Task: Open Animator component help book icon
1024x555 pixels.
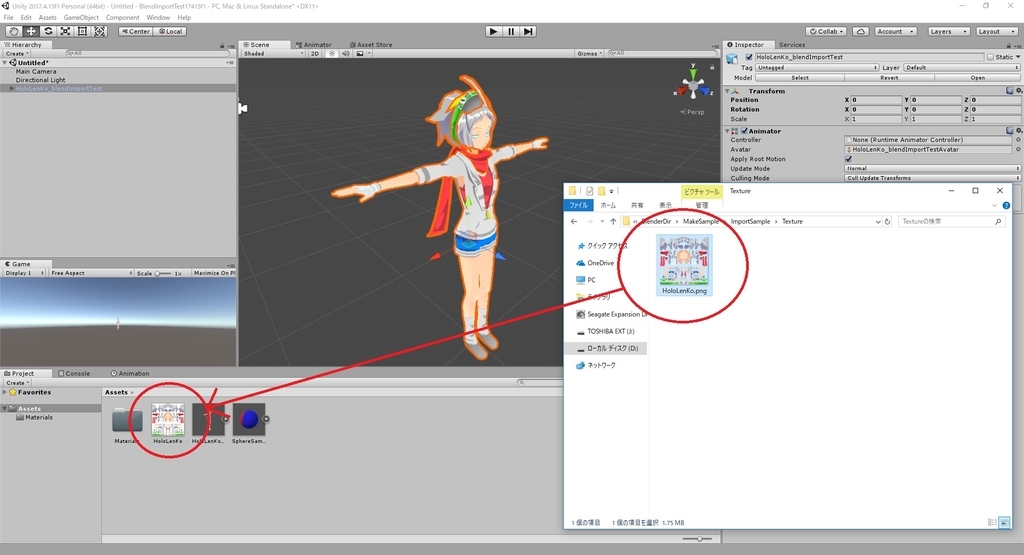Action: click(1010, 131)
